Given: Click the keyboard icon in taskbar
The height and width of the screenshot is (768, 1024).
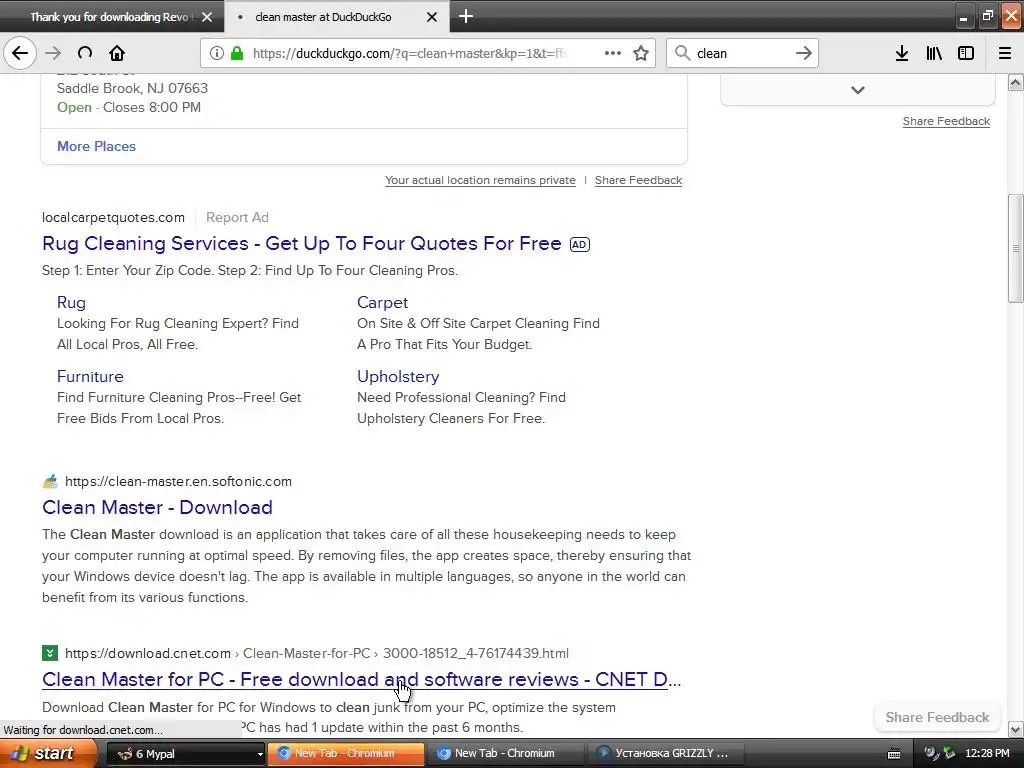Looking at the screenshot, I should pyautogui.click(x=894, y=754).
